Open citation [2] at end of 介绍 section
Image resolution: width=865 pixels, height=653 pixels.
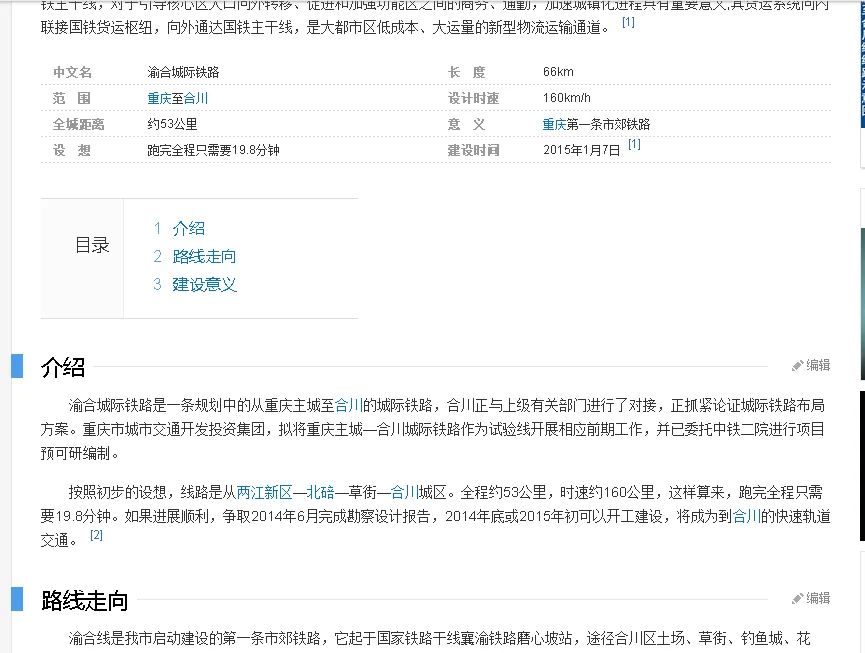97,535
